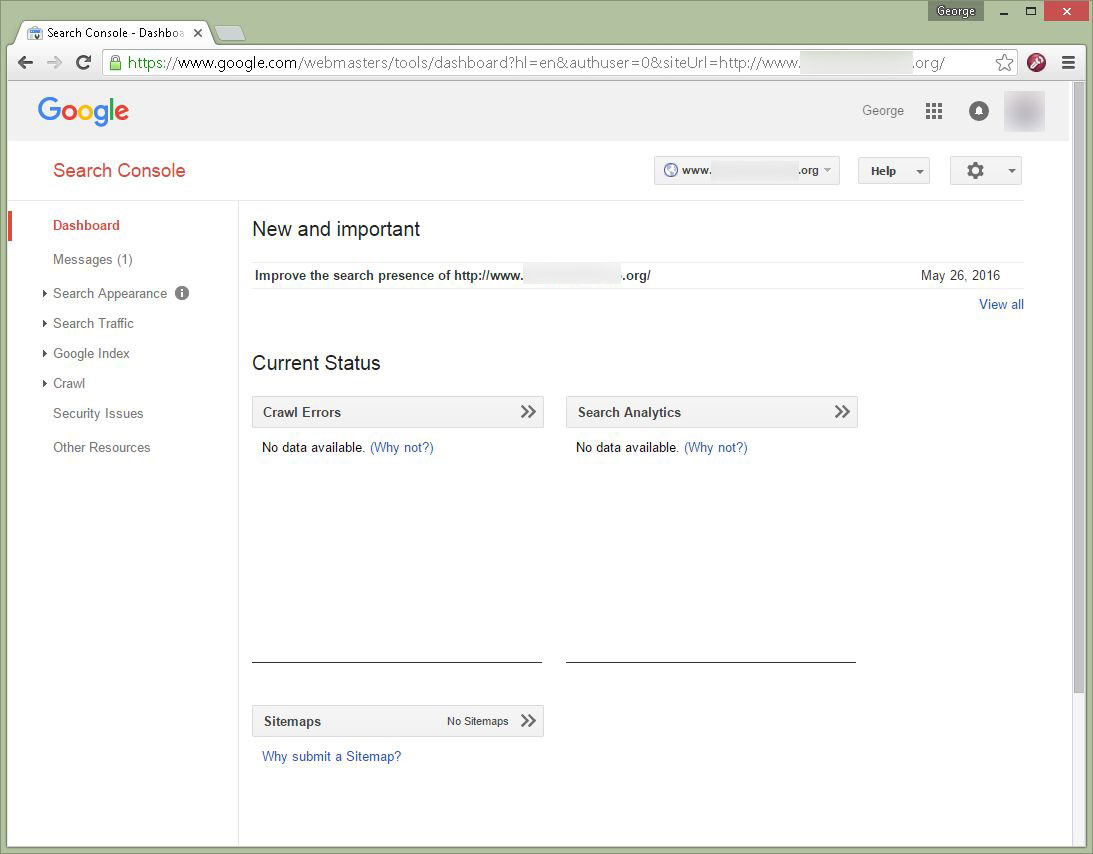The width and height of the screenshot is (1093, 854).
Task: Open the site property selector dropdown
Action: pyautogui.click(x=747, y=171)
